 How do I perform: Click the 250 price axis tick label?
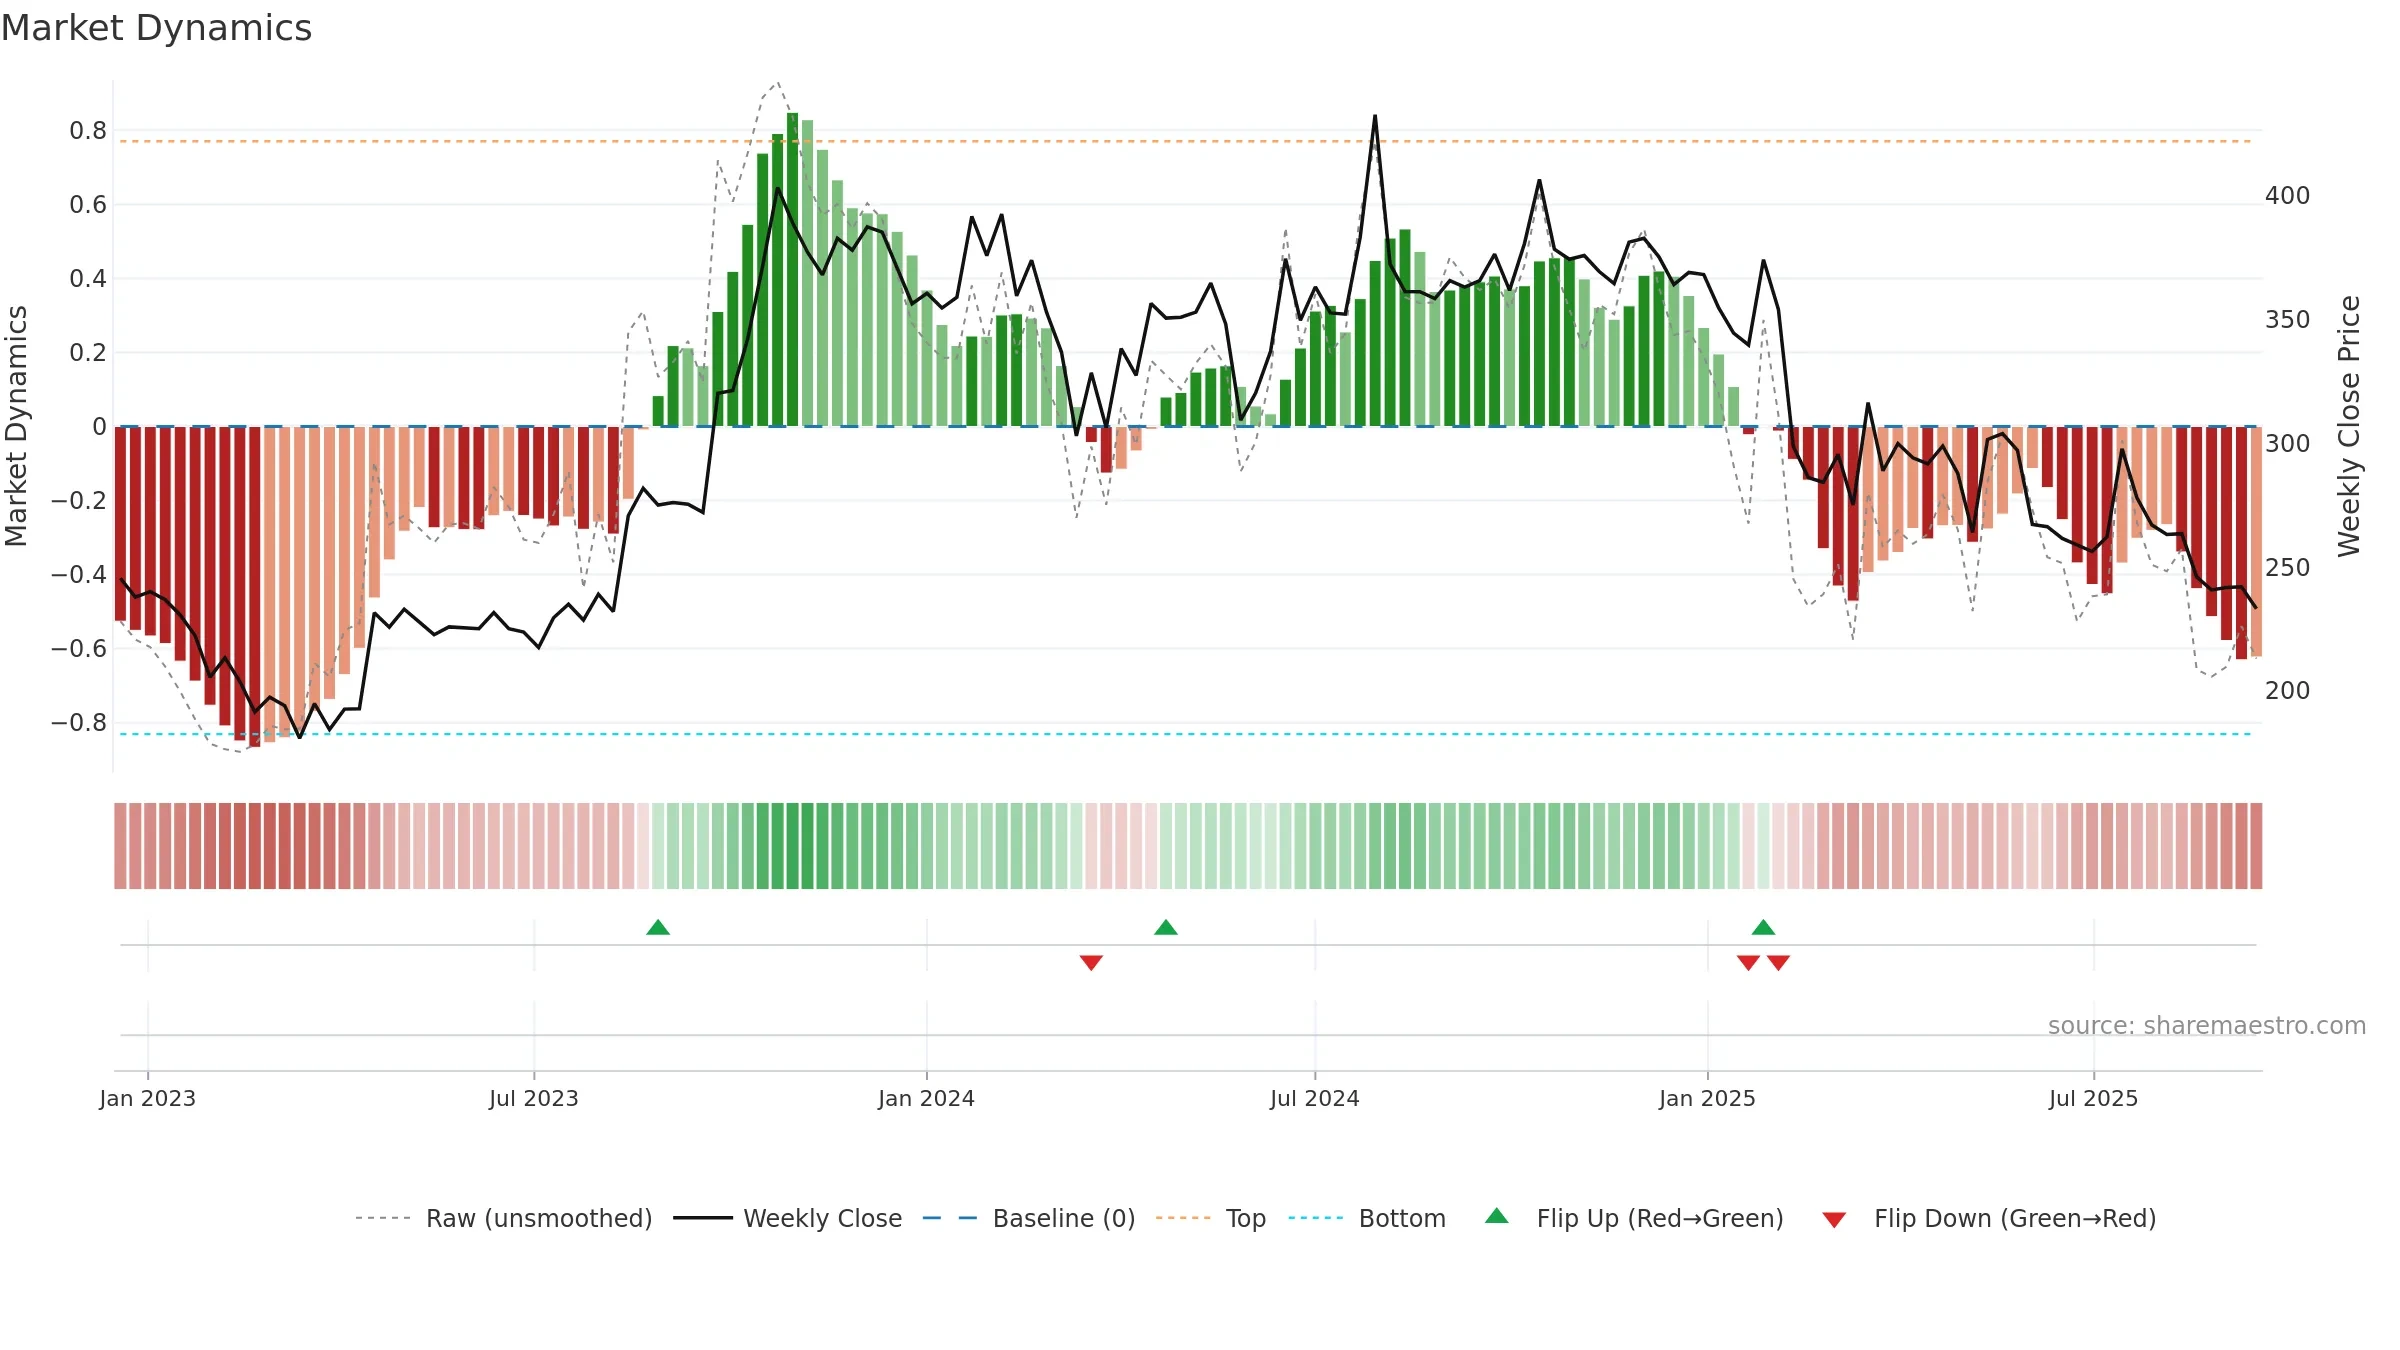(x=2288, y=568)
